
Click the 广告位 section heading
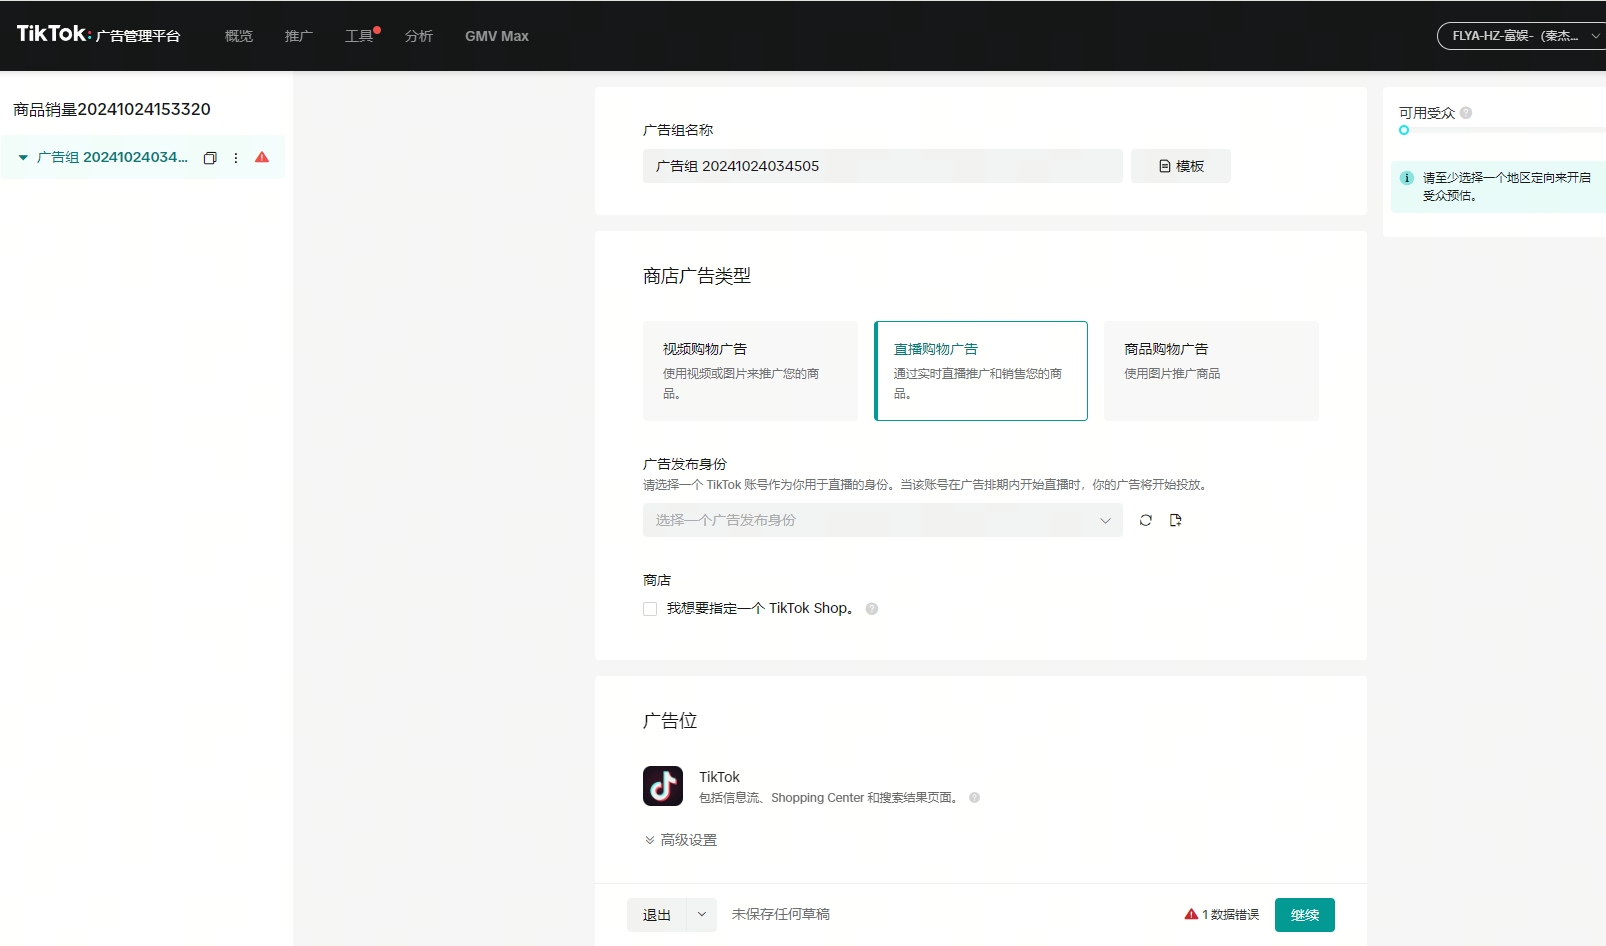coord(670,721)
